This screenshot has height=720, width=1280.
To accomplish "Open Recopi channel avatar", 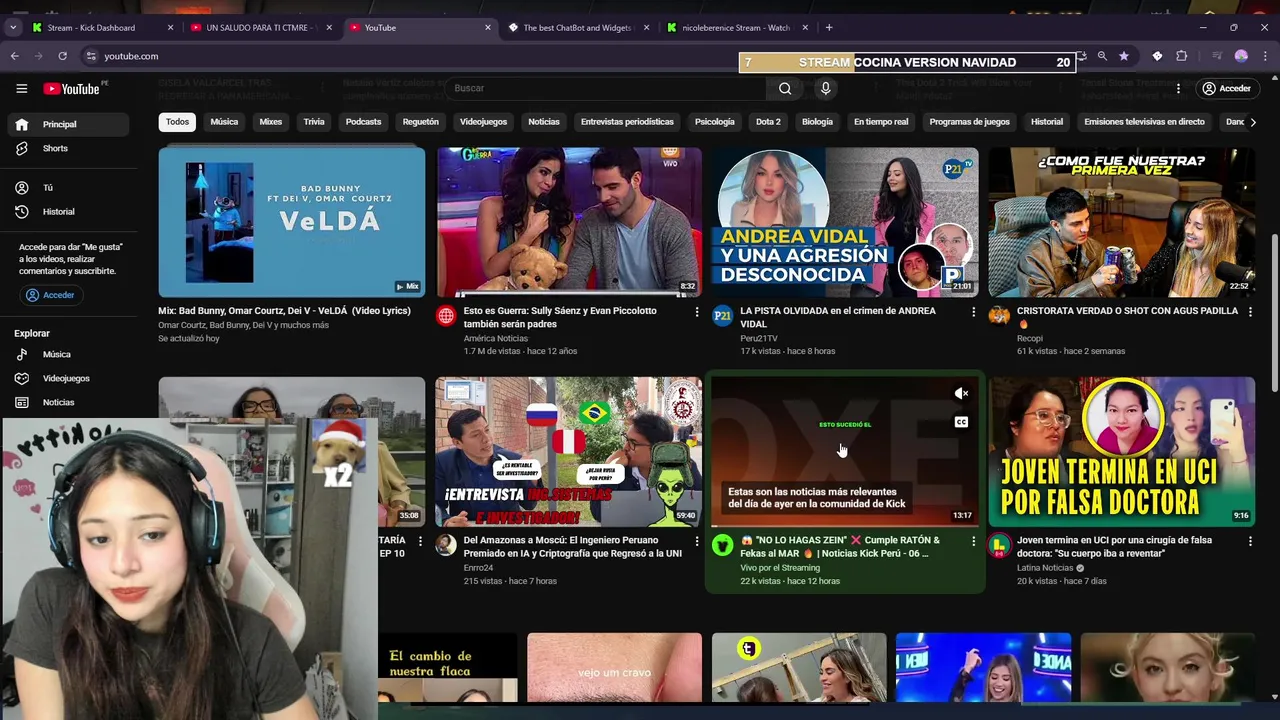I will [x=999, y=316].
